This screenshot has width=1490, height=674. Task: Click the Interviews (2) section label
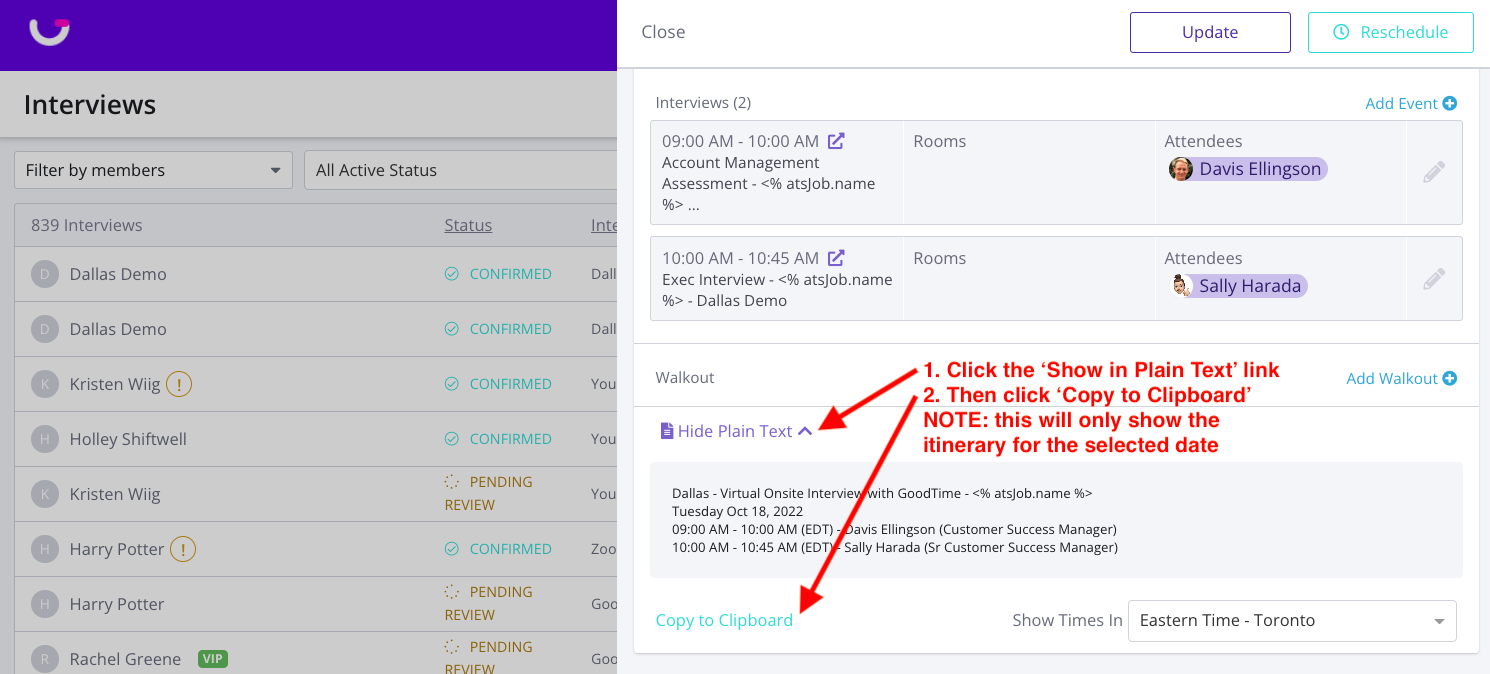[x=703, y=103]
